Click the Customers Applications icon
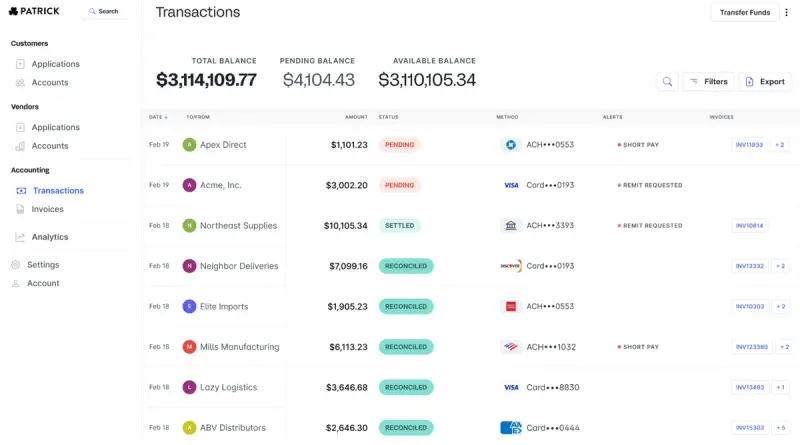The image size is (800, 445). (x=20, y=64)
